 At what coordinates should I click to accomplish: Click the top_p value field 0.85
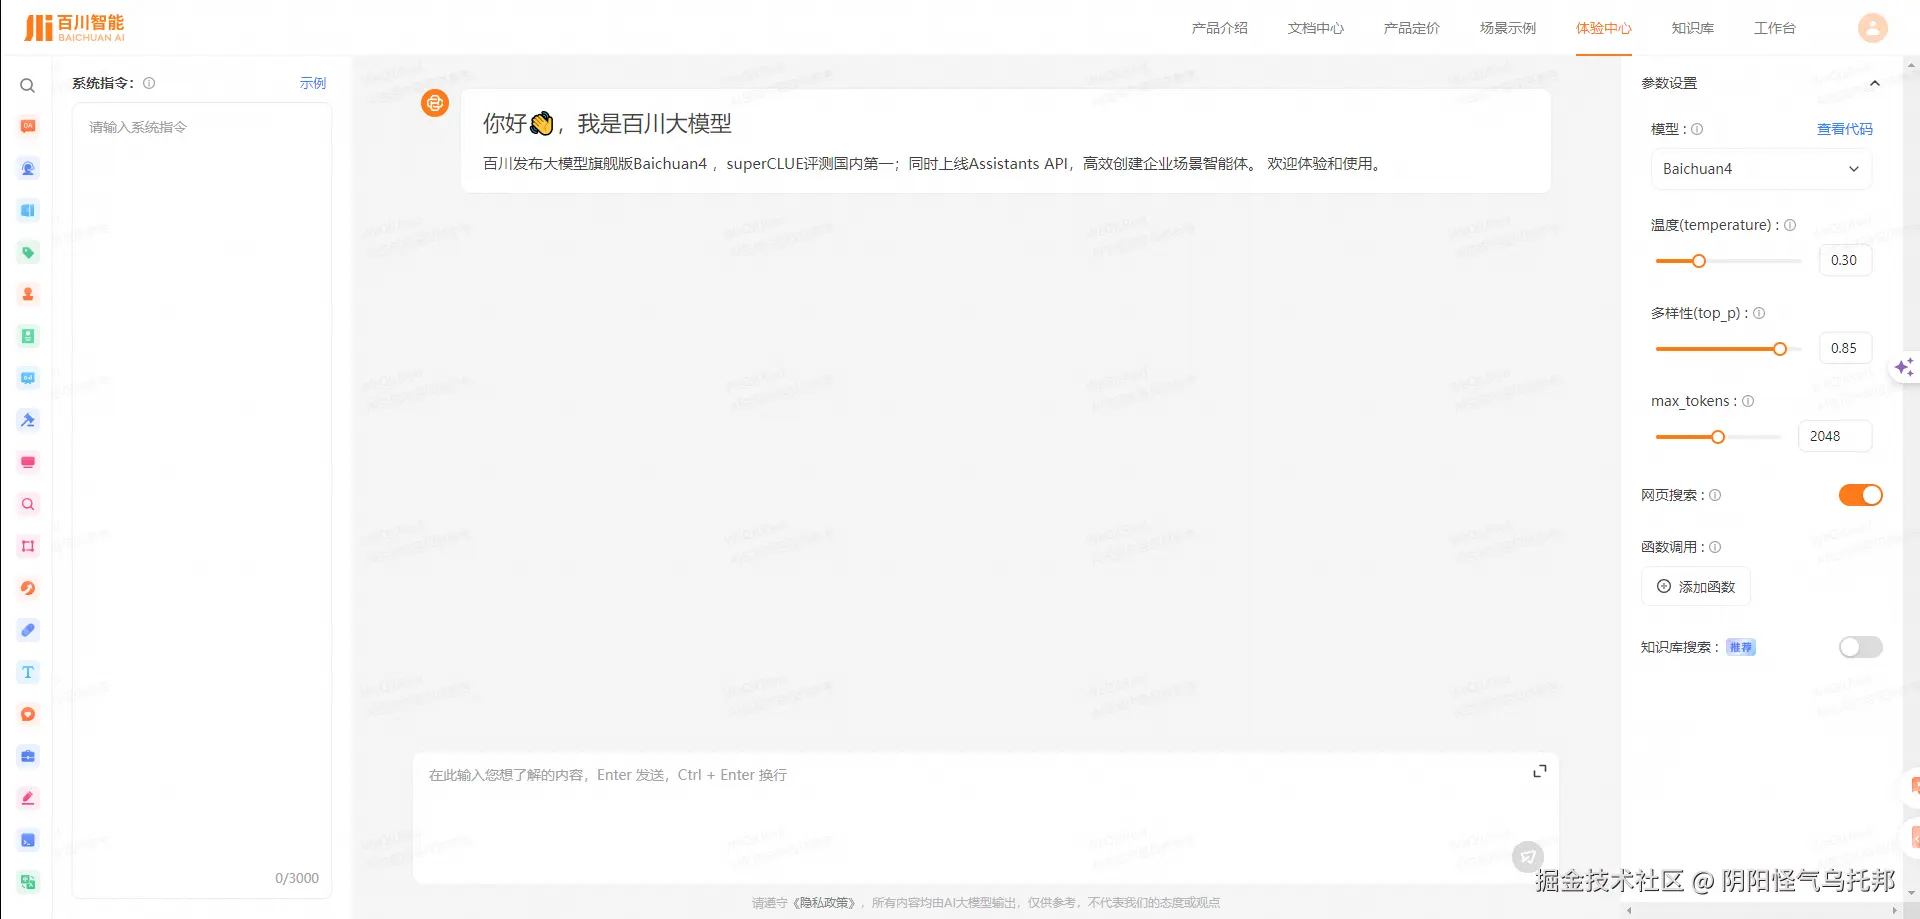pos(1845,348)
